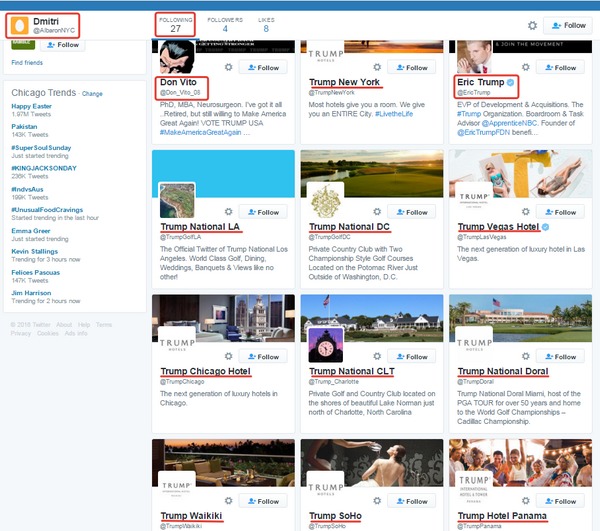
Task: Open footer Privacy link
Action: click(x=21, y=333)
